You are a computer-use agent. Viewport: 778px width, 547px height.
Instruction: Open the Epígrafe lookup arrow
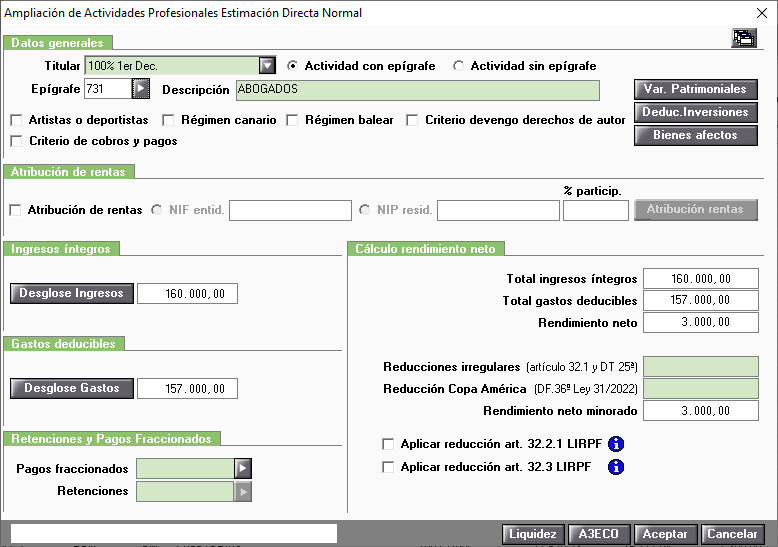(x=141, y=89)
